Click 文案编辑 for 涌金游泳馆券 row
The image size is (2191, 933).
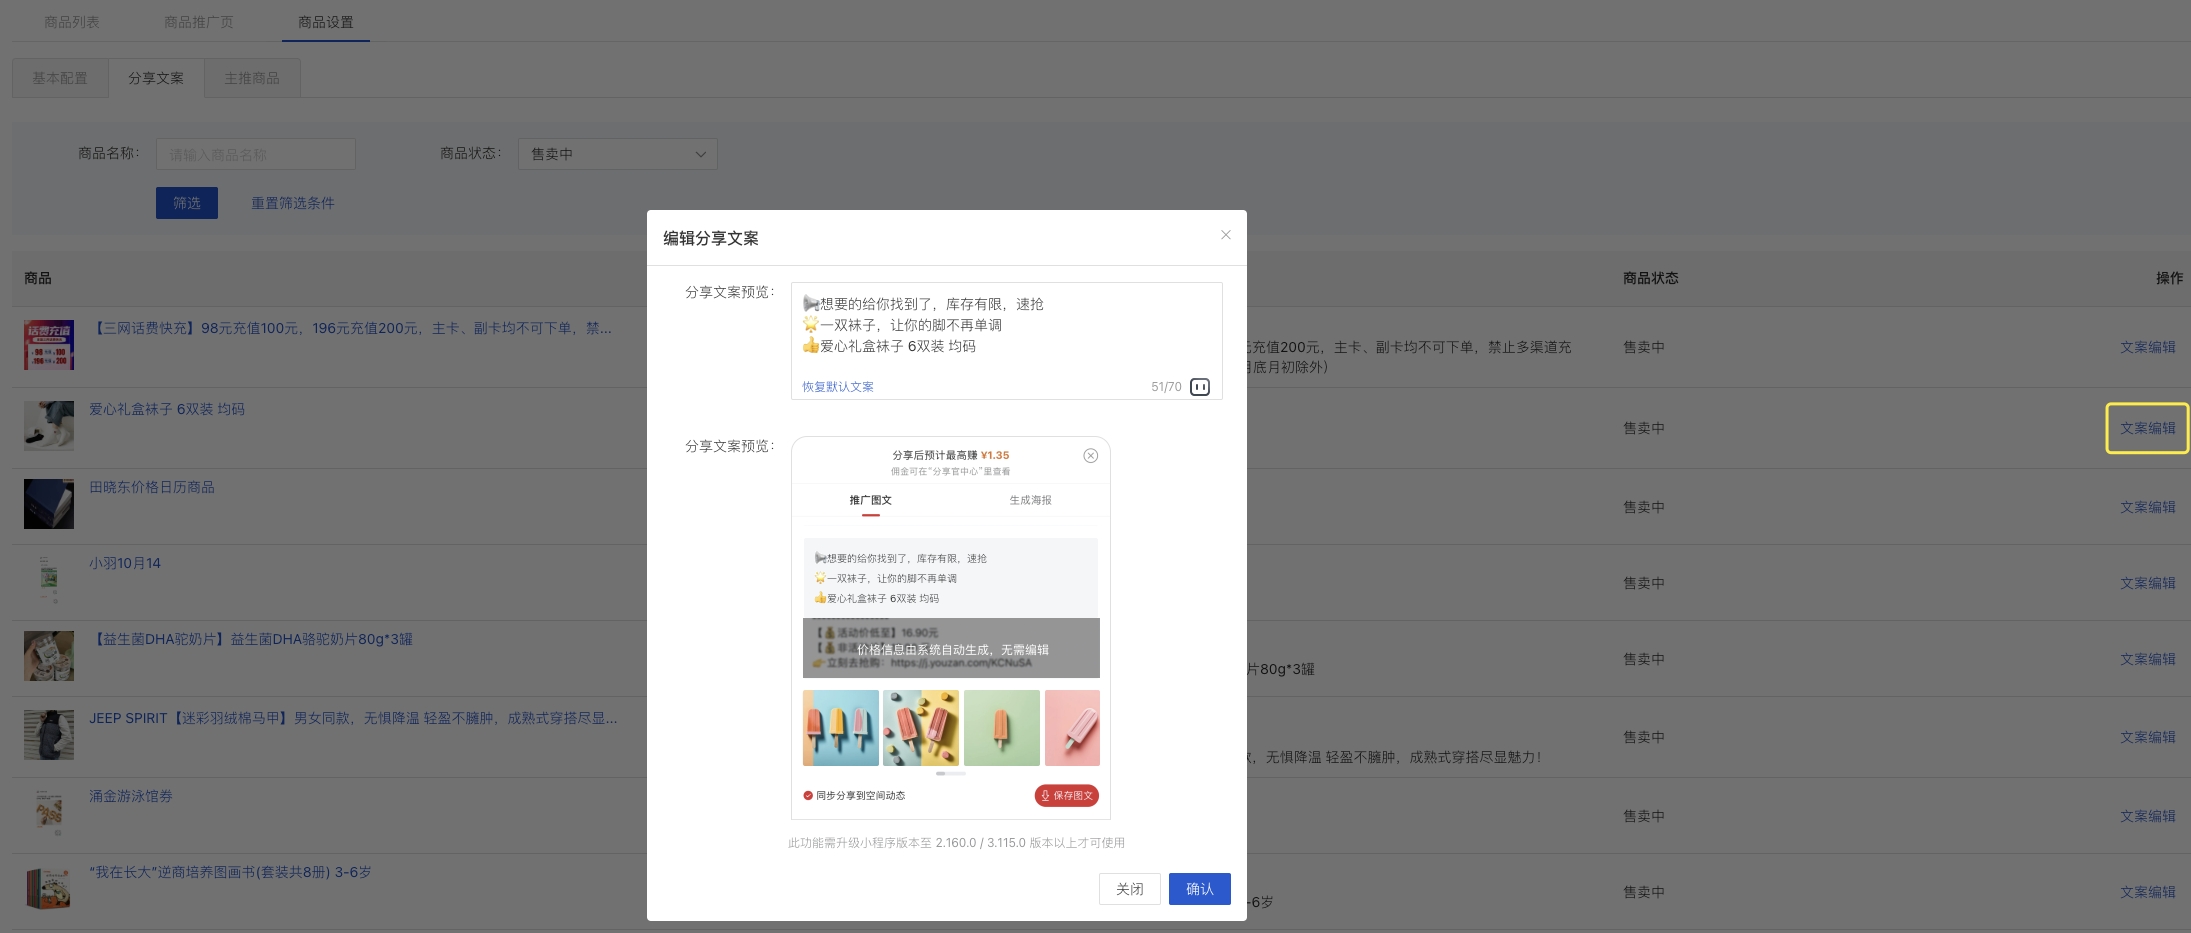(2147, 816)
